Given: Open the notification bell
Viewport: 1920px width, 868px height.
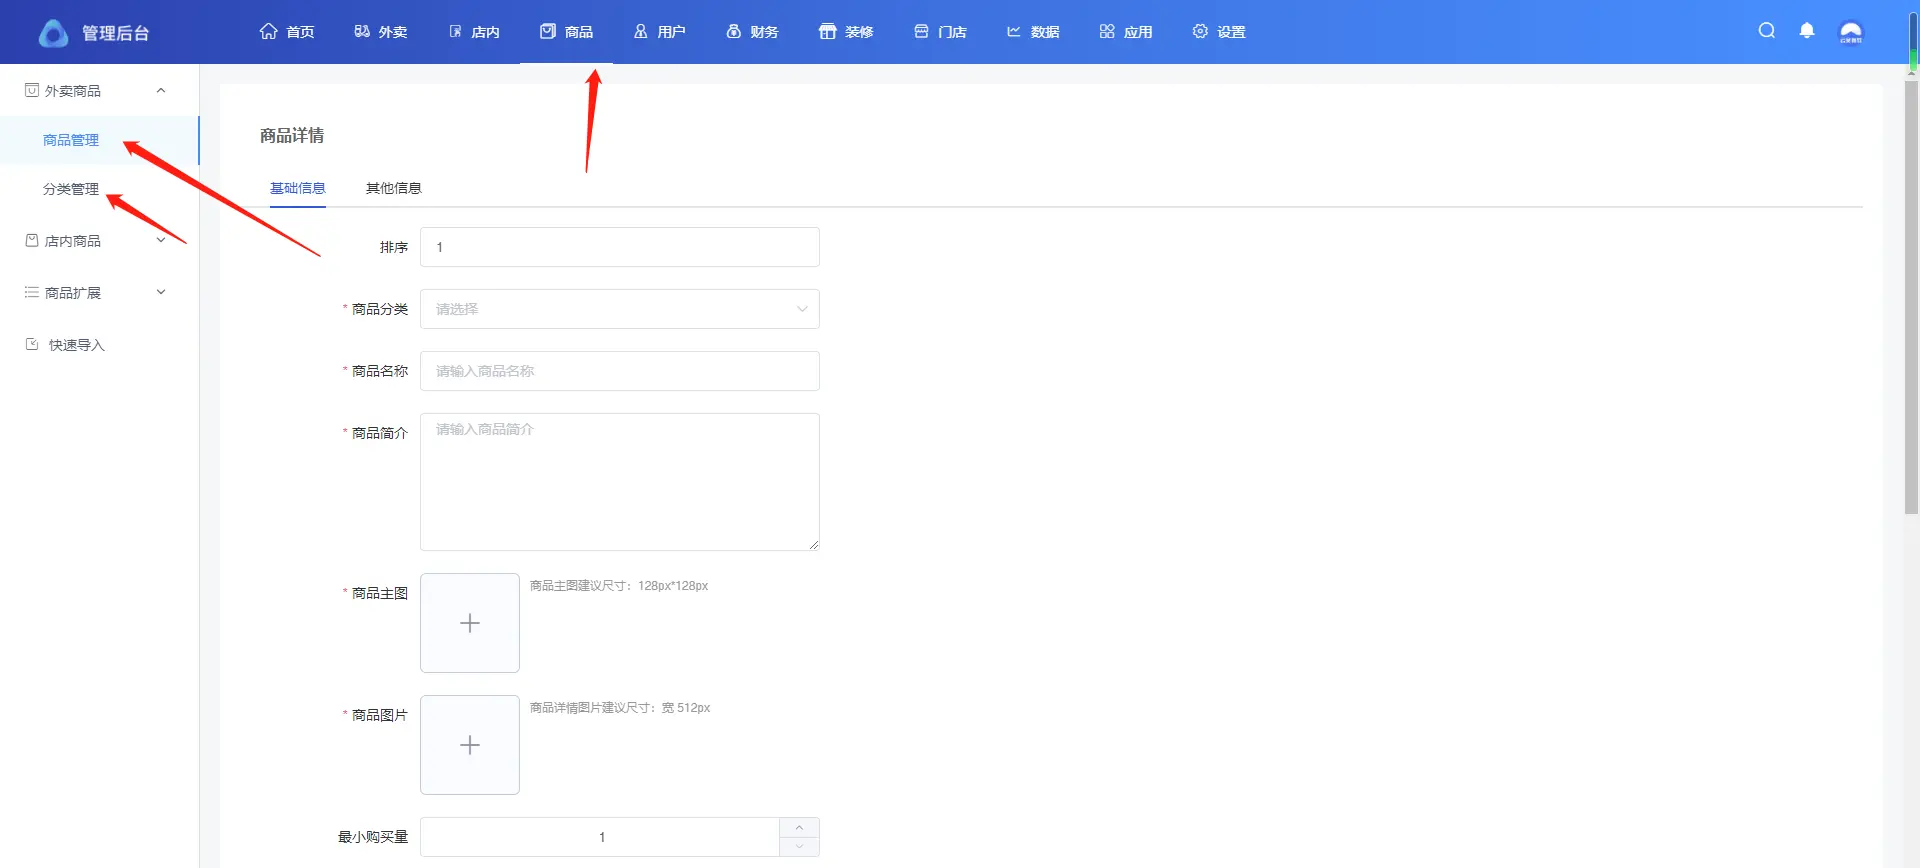Looking at the screenshot, I should [x=1807, y=31].
